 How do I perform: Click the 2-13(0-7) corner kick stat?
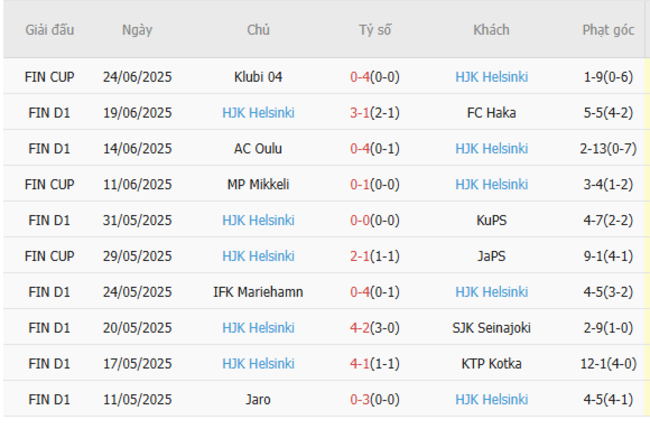point(608,149)
